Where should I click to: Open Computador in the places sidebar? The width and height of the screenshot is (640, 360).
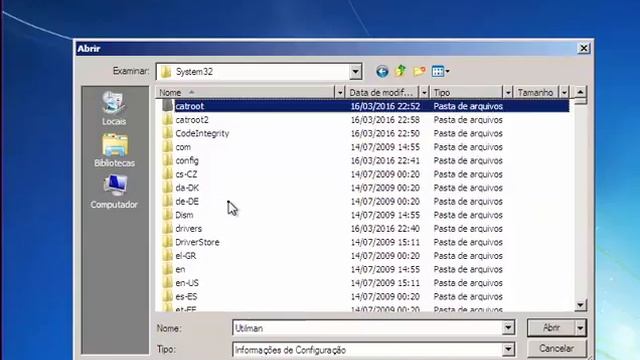coord(114,191)
